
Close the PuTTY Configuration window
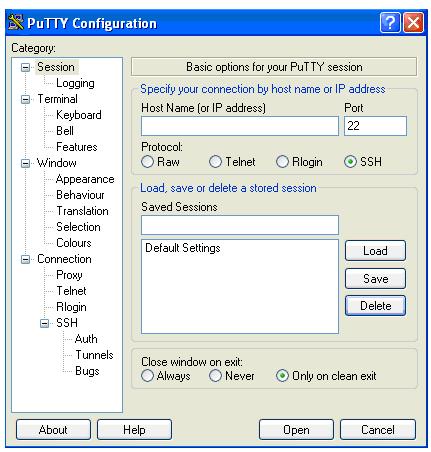click(x=413, y=23)
